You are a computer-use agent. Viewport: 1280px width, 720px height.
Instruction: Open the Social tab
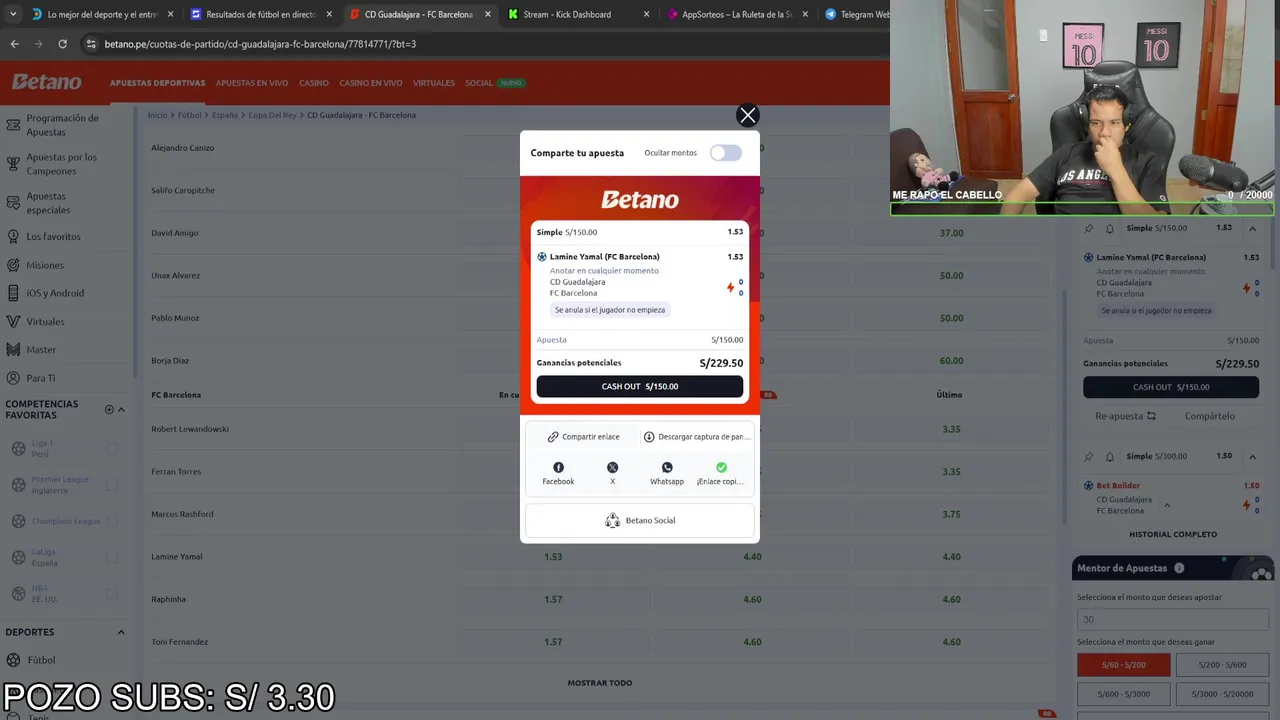pyautogui.click(x=479, y=83)
